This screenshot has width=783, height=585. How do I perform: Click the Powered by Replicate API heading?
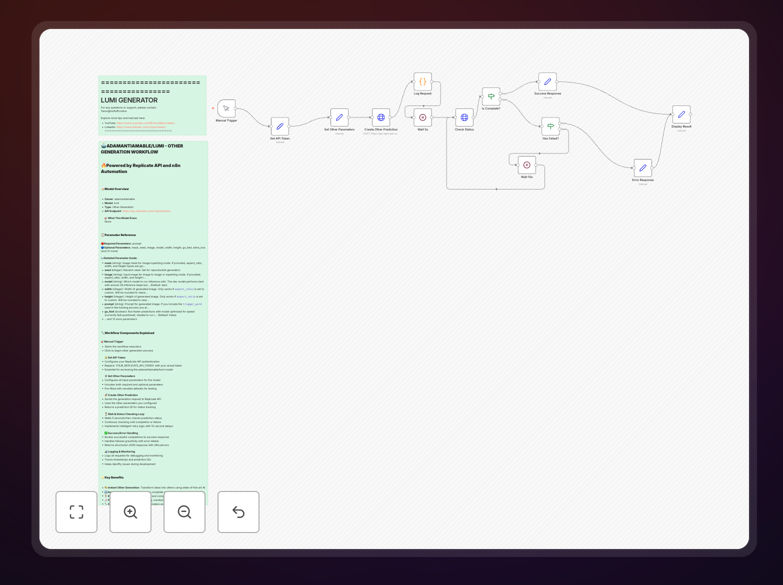click(x=141, y=168)
